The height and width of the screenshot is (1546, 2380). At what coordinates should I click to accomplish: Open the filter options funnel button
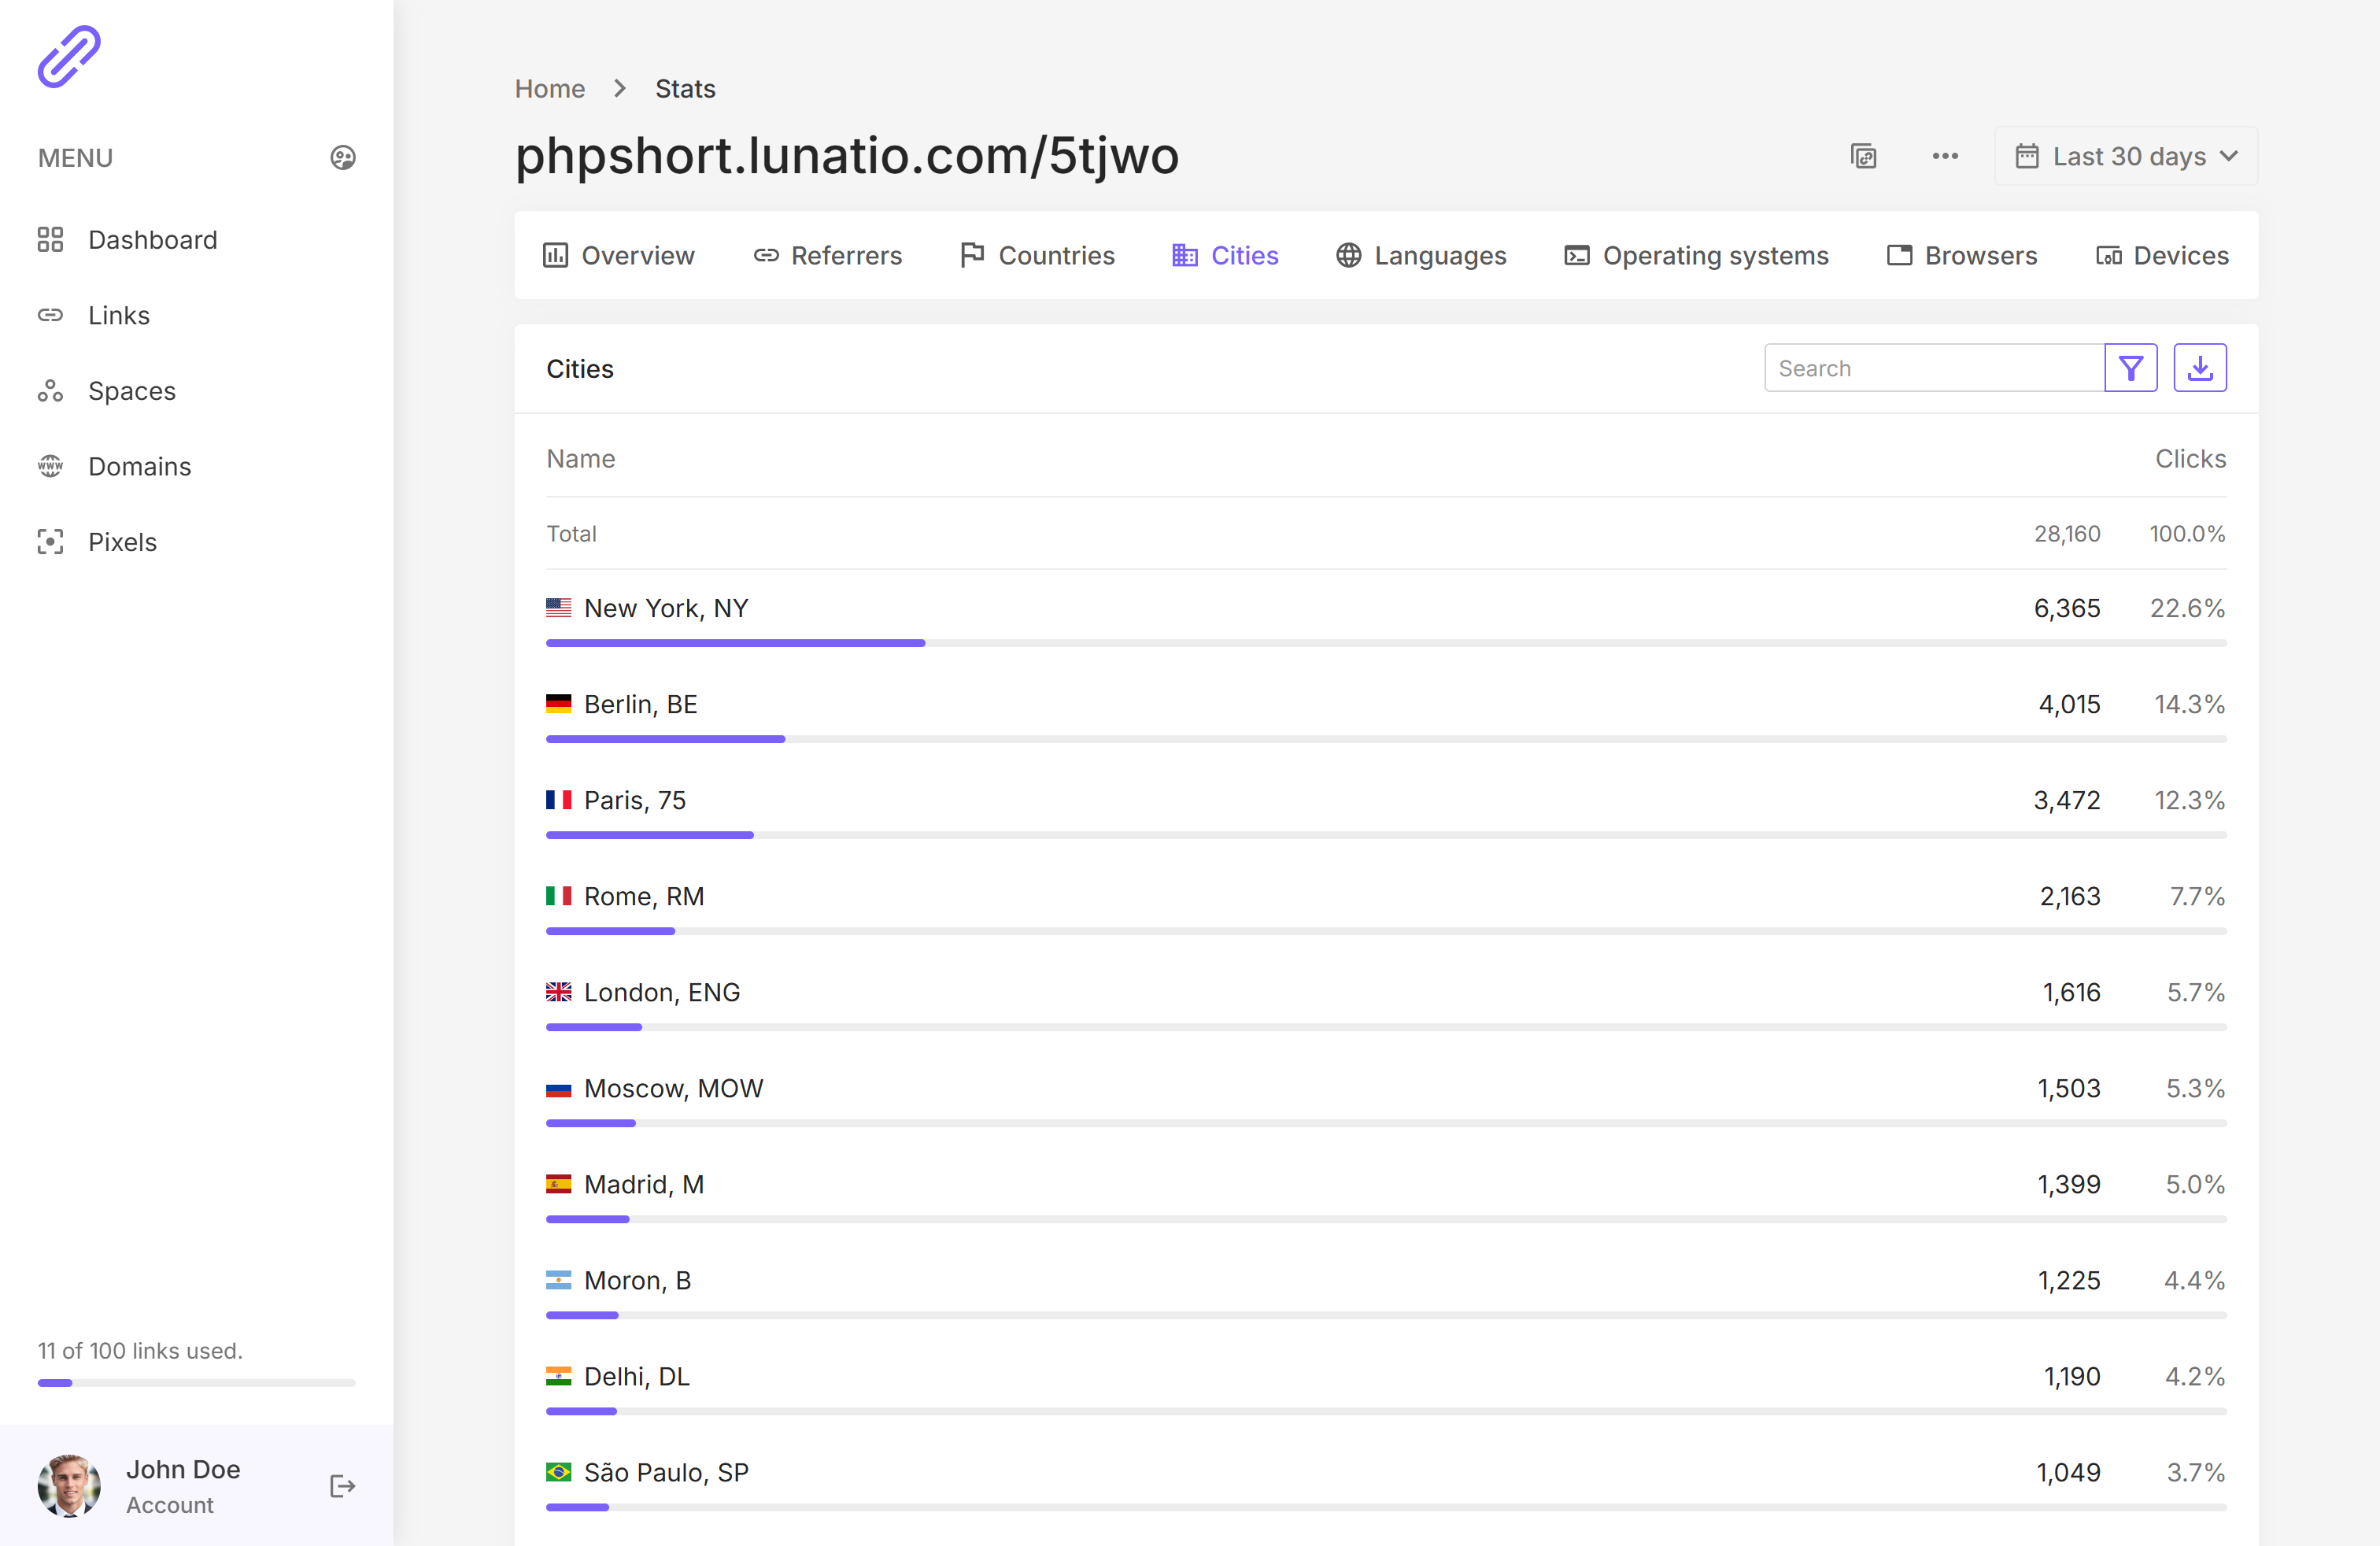point(2130,368)
